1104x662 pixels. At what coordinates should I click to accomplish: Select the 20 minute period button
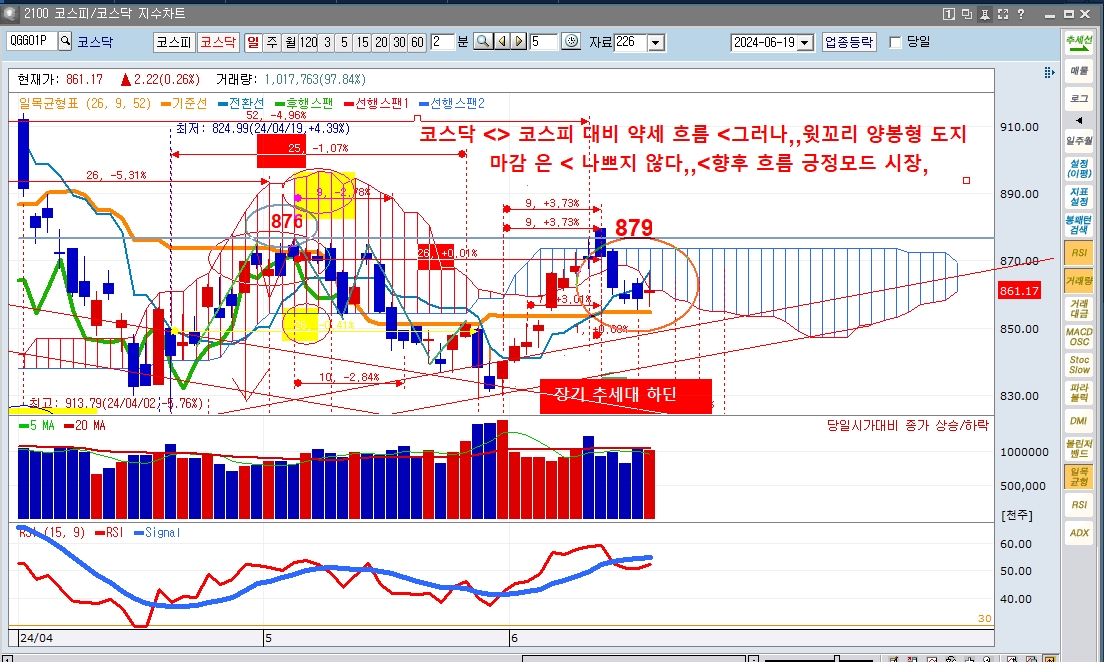click(381, 42)
